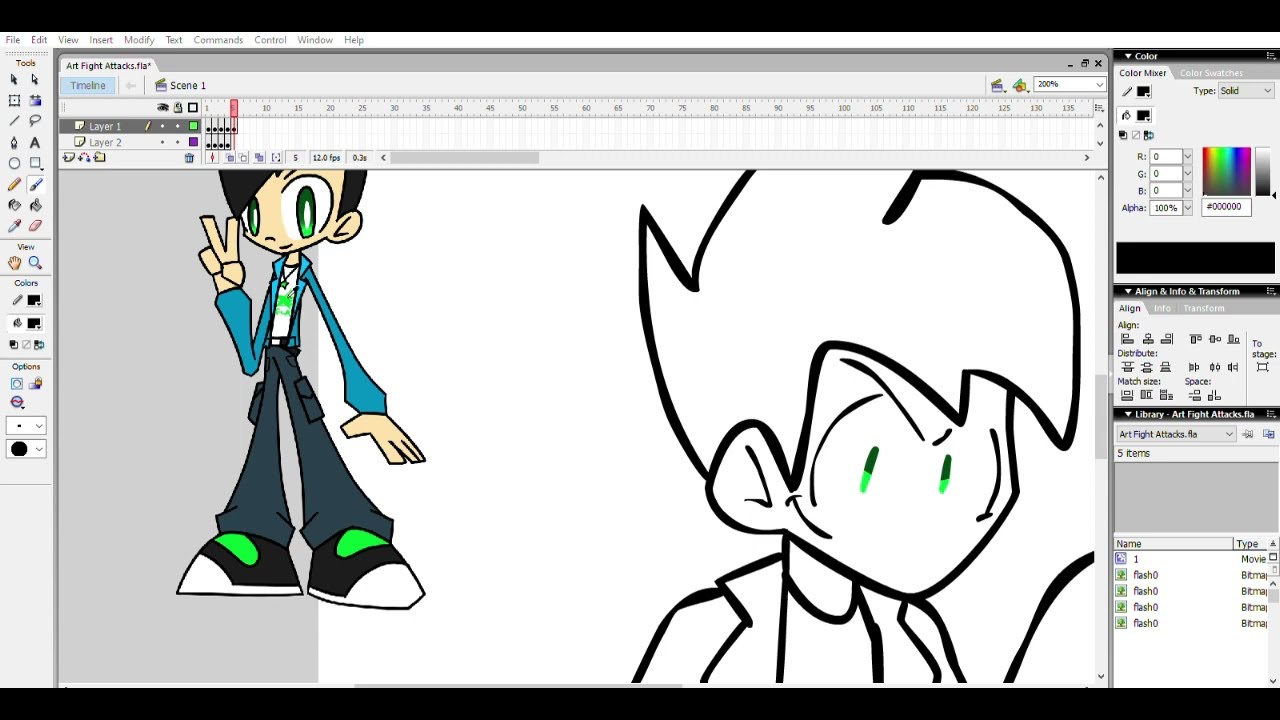This screenshot has width=1280, height=720.
Task: Switch to the Color Swatches tab
Action: (1210, 73)
